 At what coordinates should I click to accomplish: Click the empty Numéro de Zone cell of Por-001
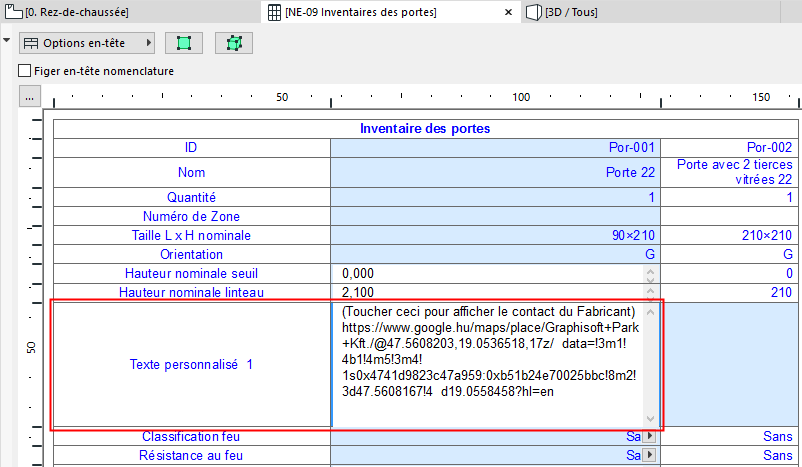tap(496, 216)
